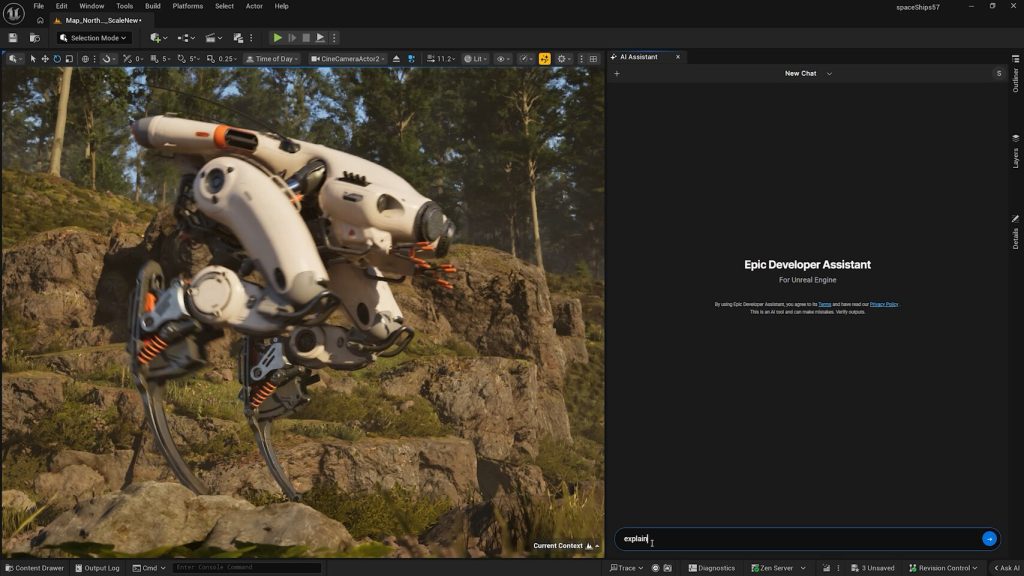
Task: Click the 3 Unsaved button
Action: pos(872,568)
